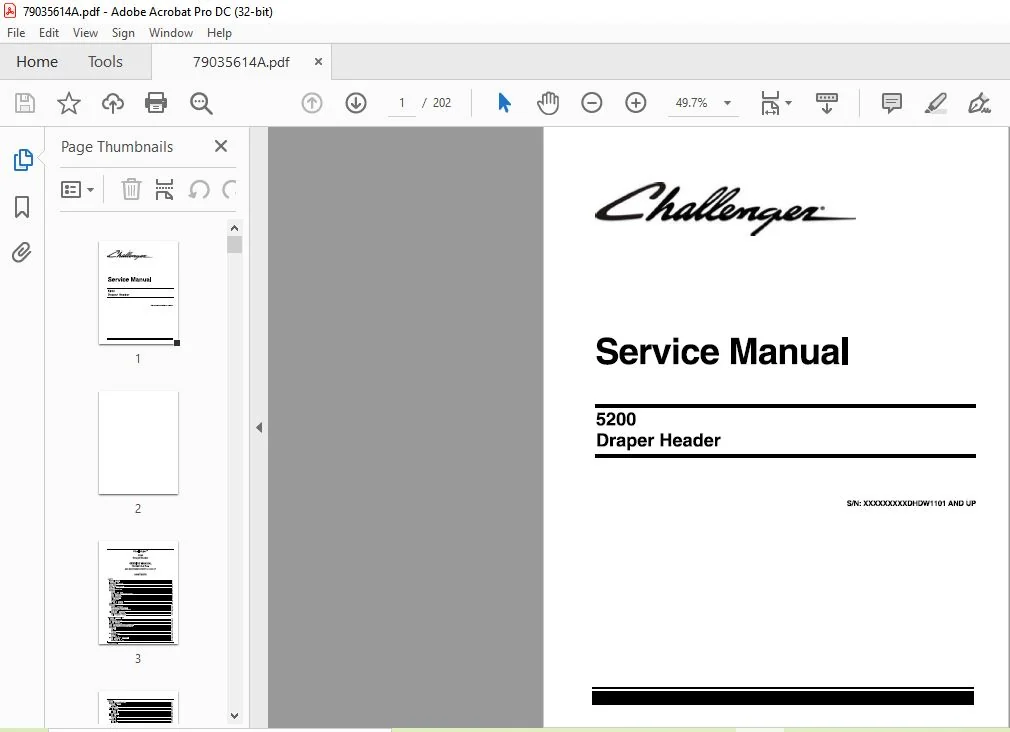Open the Sign menu
Screen dimensions: 1010x732
[123, 33]
